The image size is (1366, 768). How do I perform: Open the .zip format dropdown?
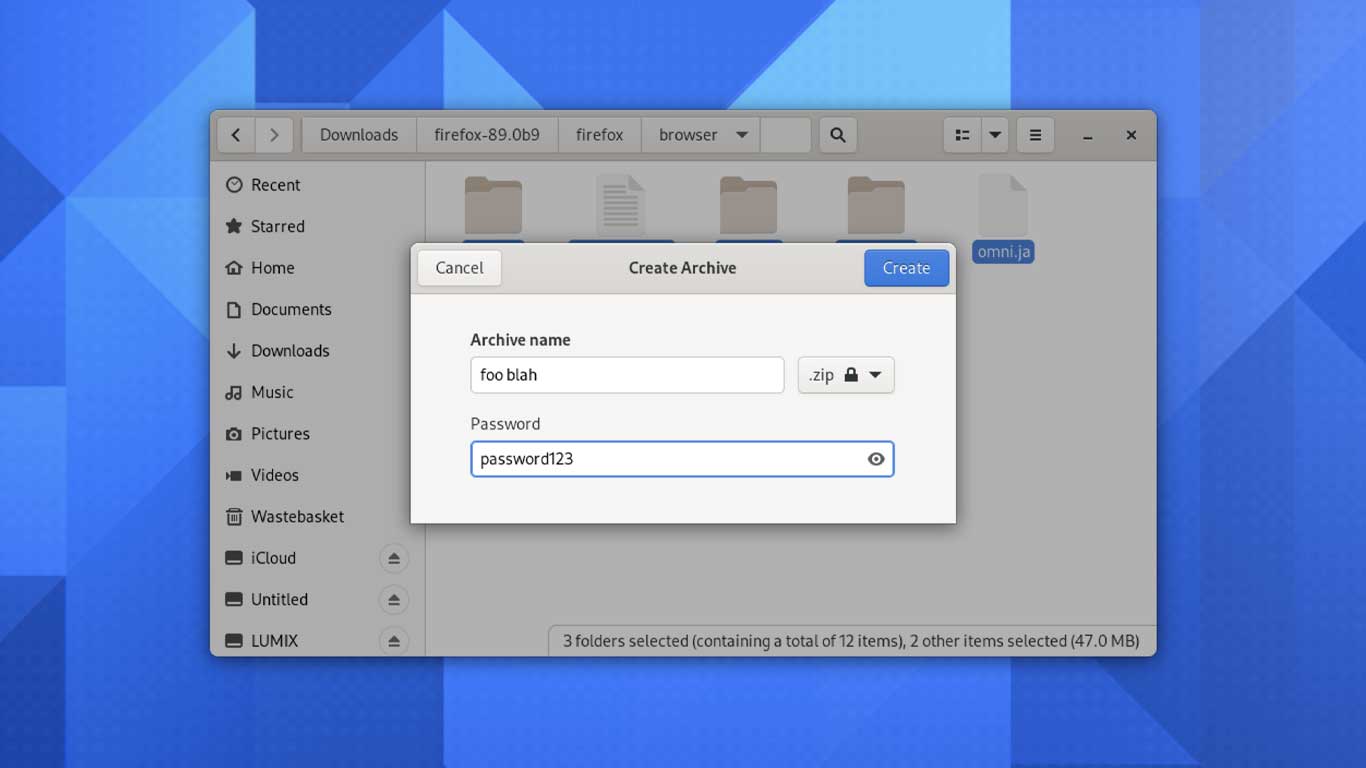[846, 375]
